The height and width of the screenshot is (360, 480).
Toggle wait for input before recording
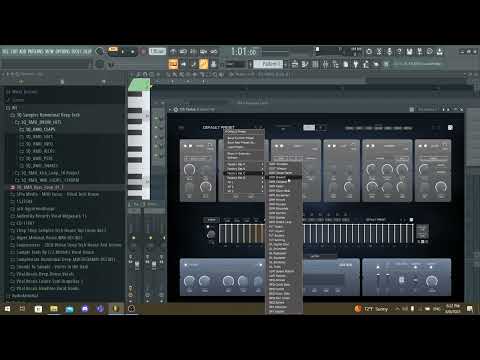coord(183,52)
